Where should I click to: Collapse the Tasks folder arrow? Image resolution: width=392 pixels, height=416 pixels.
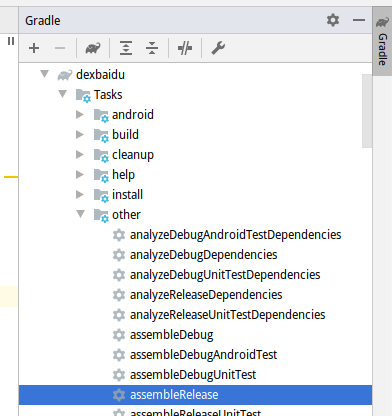coord(63,94)
